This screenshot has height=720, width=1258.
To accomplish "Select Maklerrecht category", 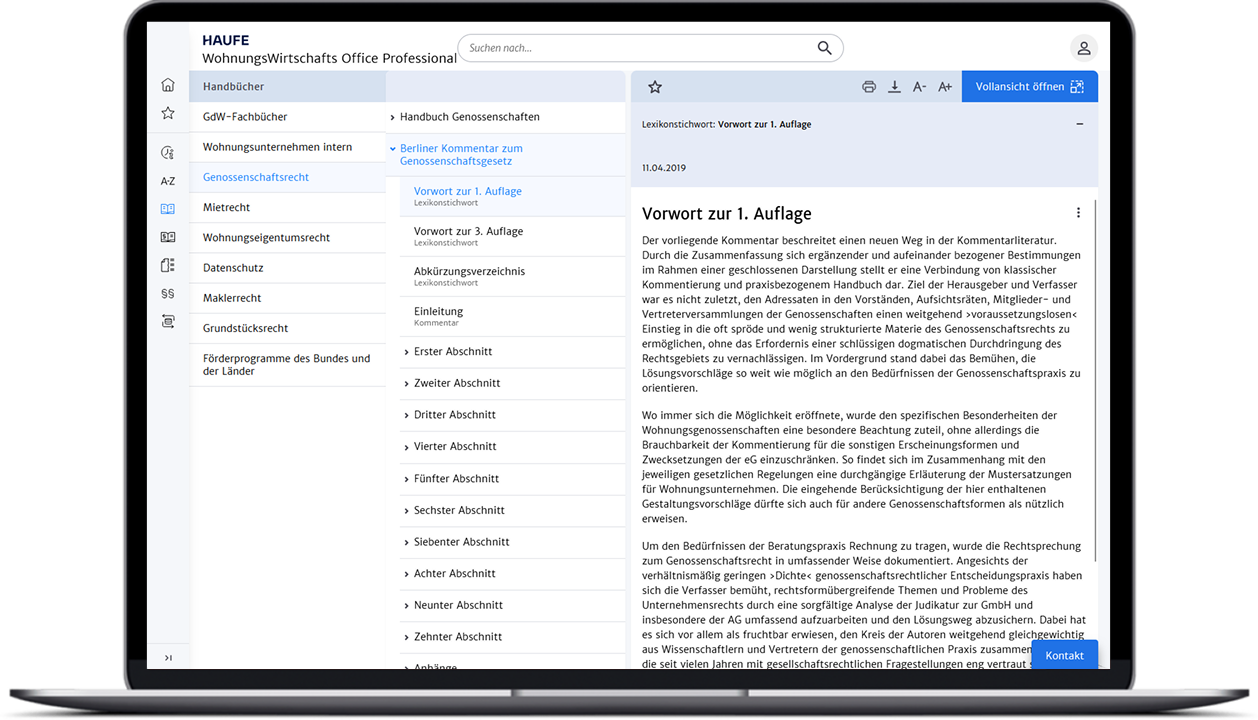I will pyautogui.click(x=287, y=298).
